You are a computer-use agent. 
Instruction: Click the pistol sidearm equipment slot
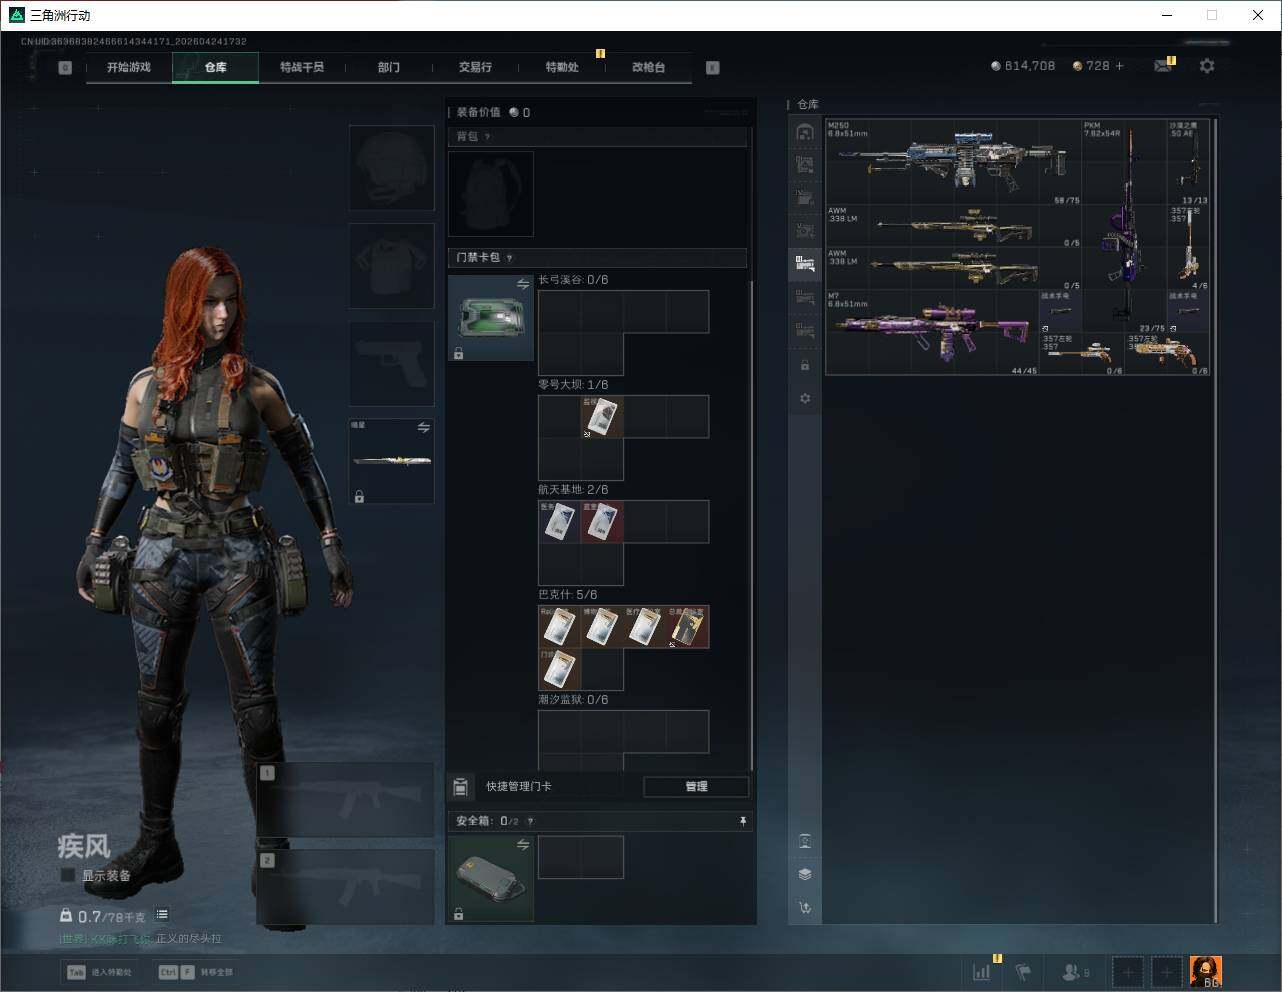point(392,364)
